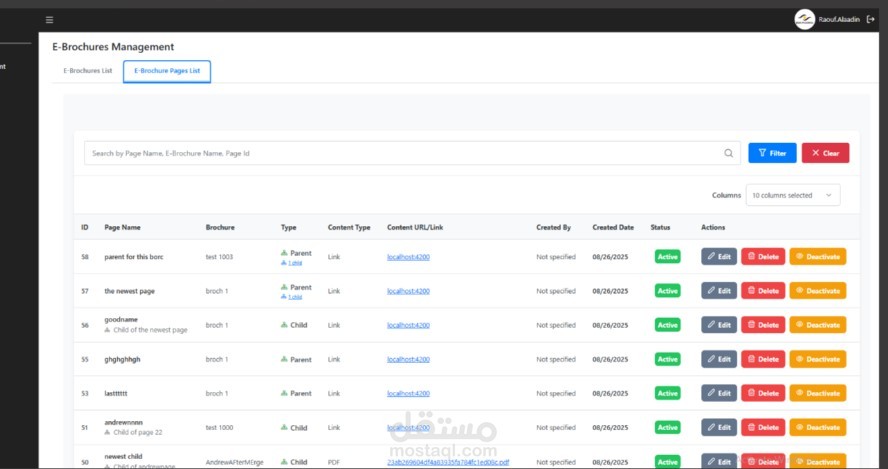Click 'Child of the newest page' subtitle

click(x=150, y=330)
